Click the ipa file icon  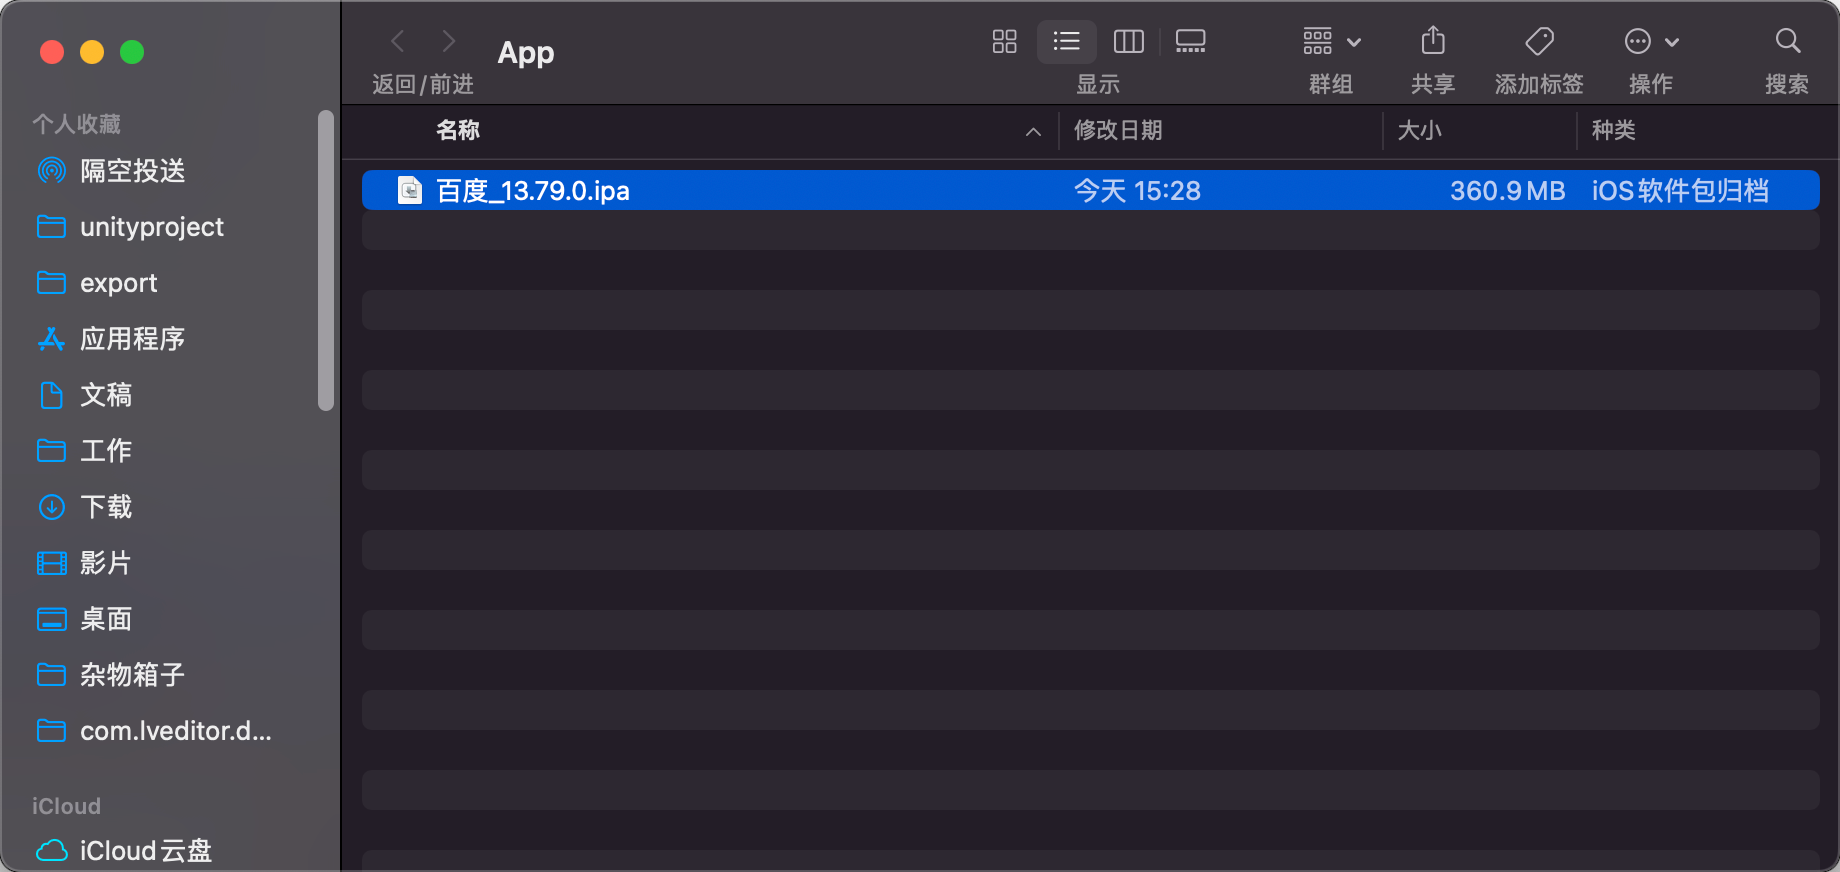410,190
